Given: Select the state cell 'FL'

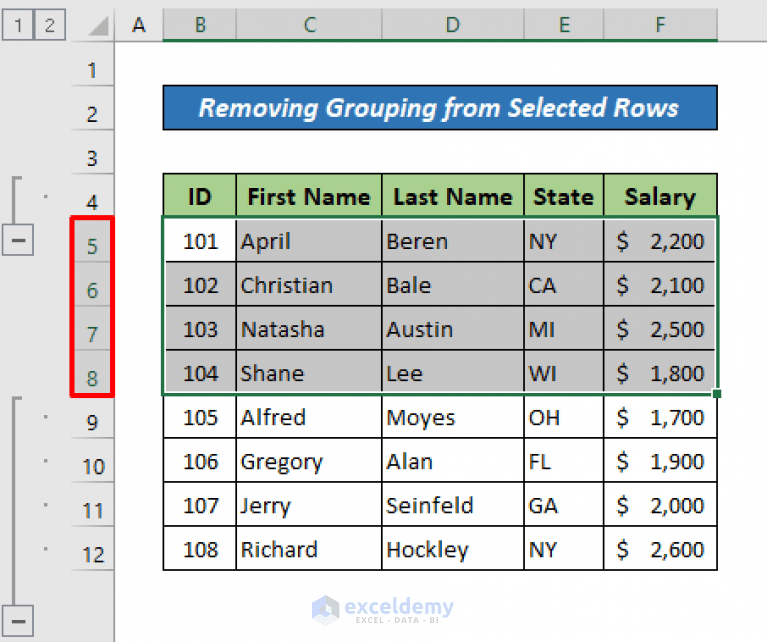Looking at the screenshot, I should pos(564,460).
